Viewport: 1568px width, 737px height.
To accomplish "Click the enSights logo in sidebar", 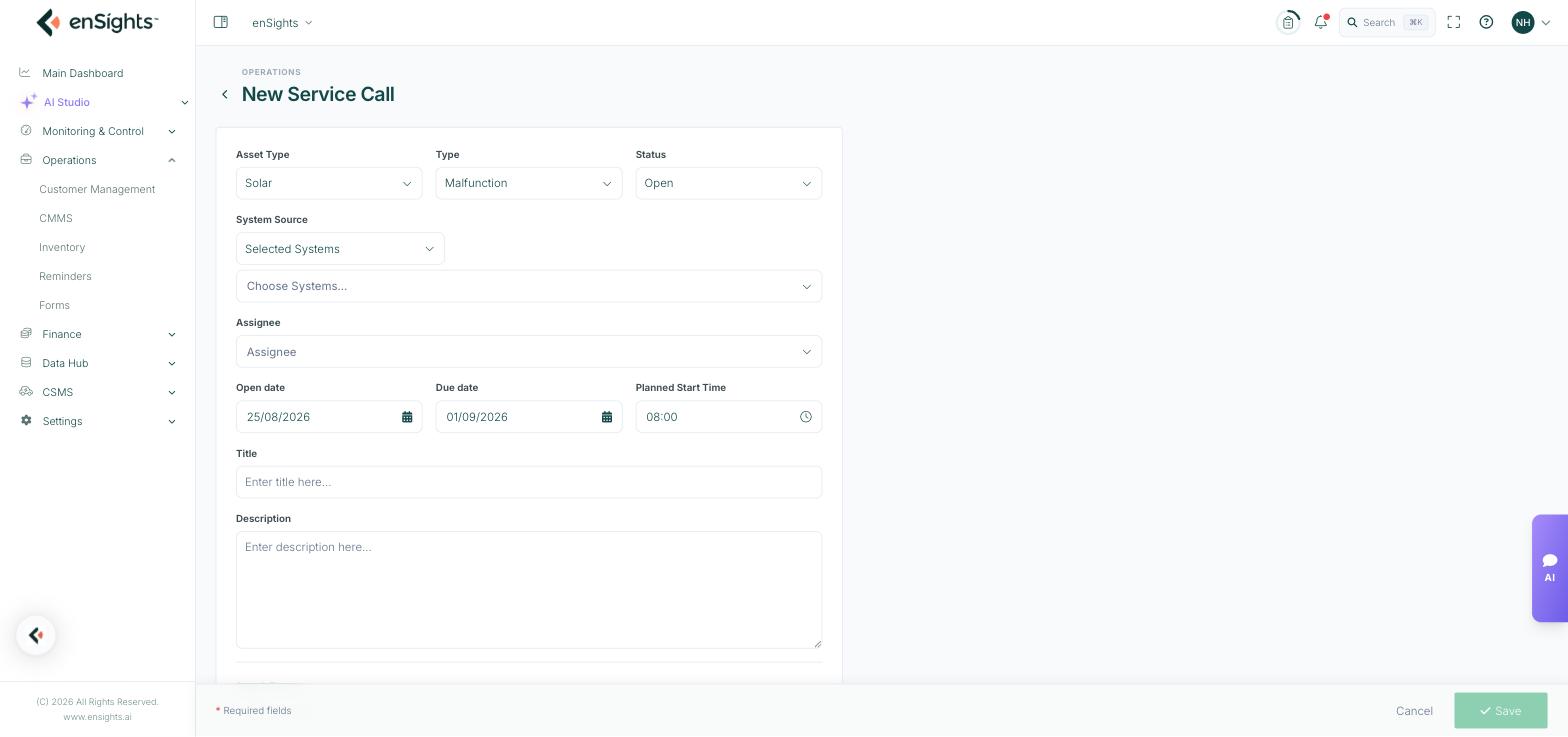I will tap(97, 22).
